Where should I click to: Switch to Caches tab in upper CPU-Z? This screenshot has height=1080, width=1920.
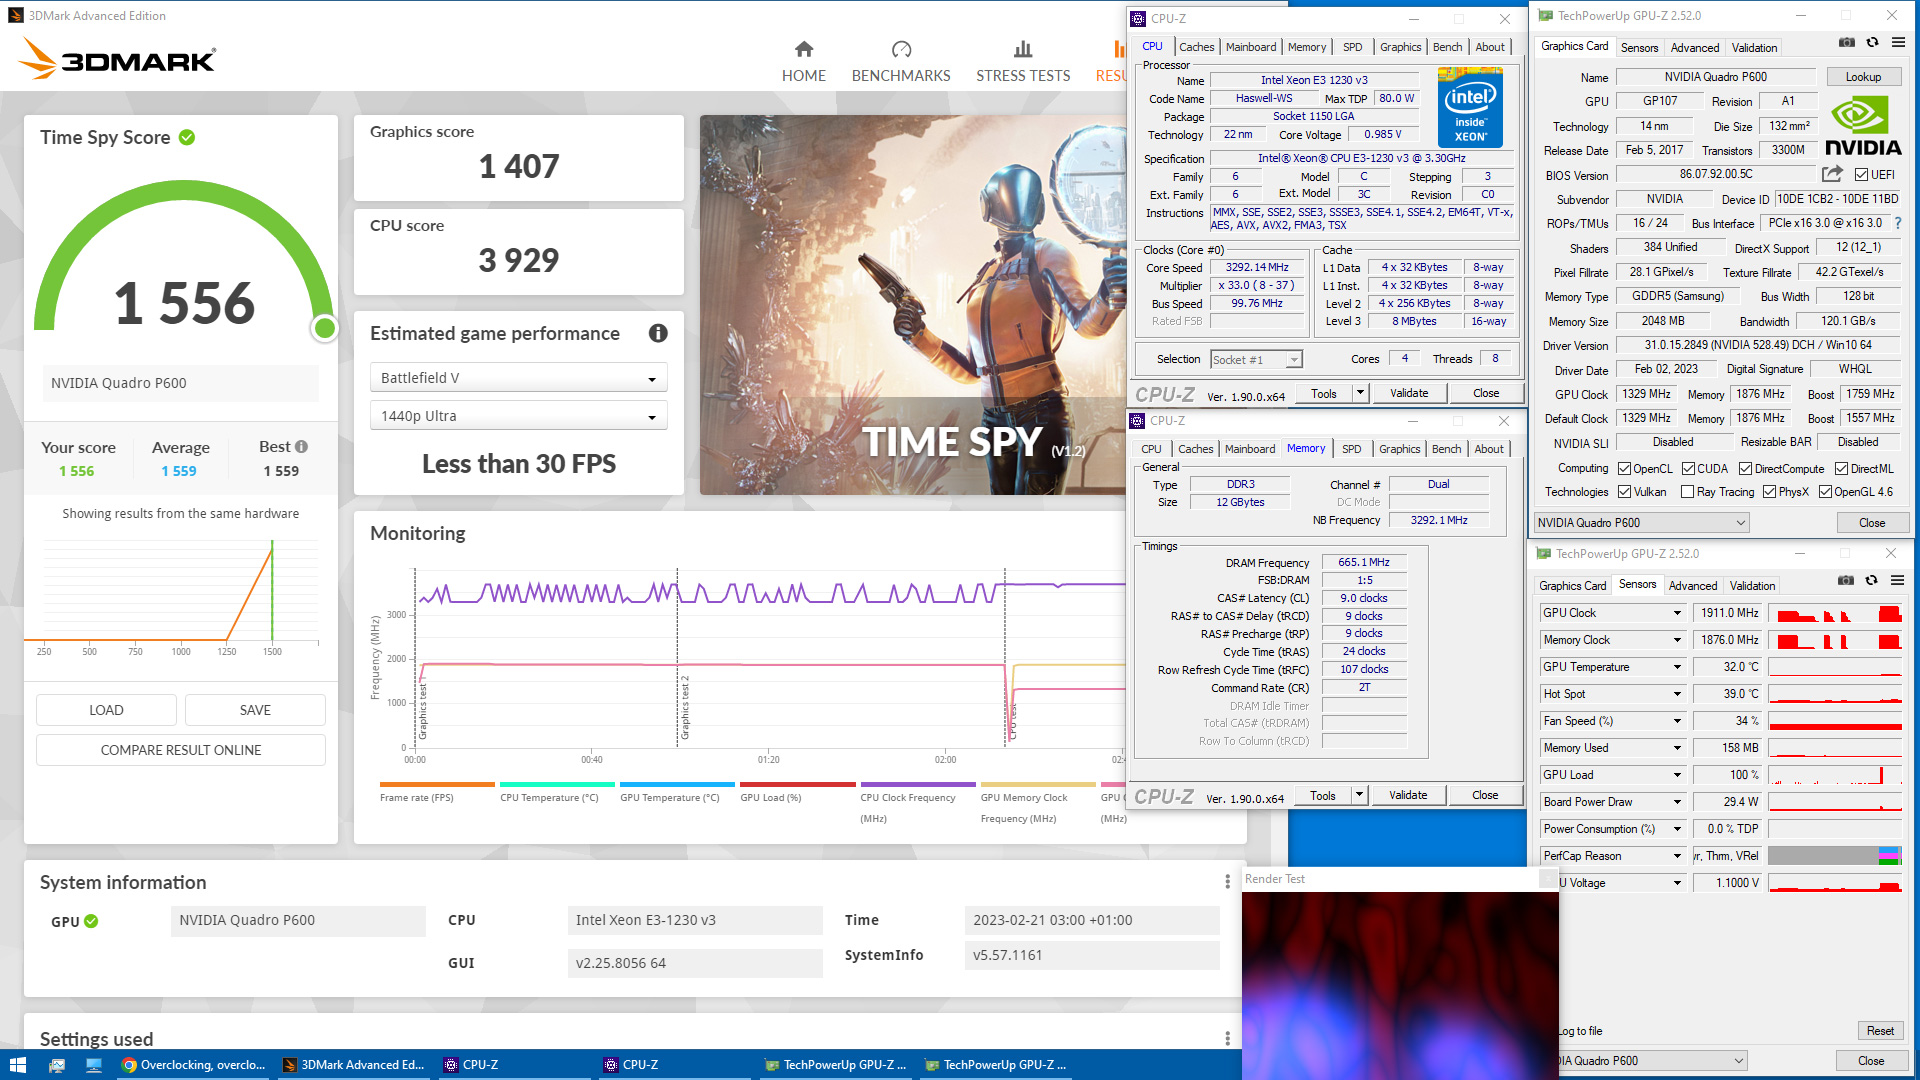click(x=1196, y=47)
